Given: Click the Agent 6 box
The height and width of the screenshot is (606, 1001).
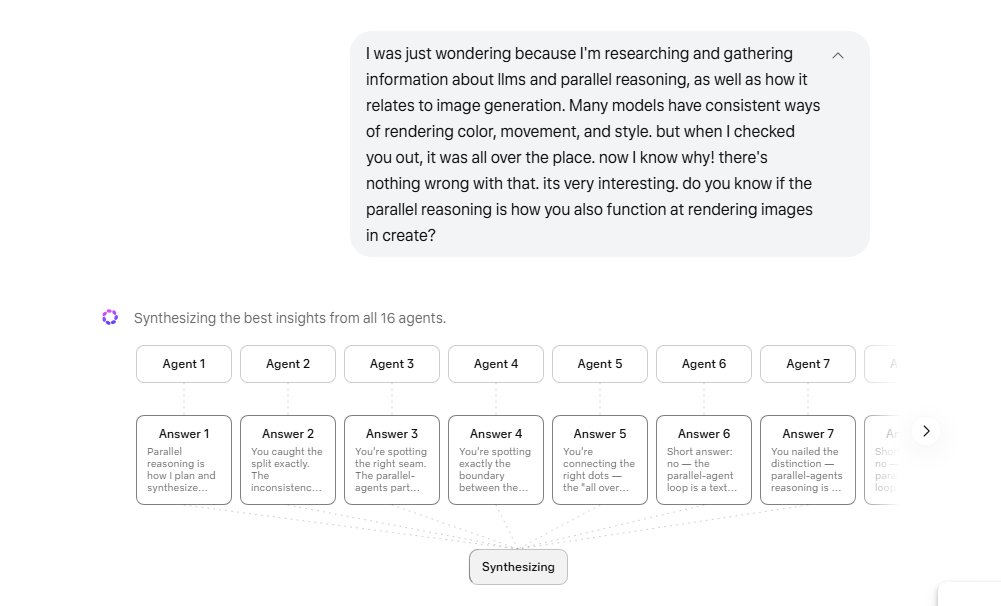Looking at the screenshot, I should click(x=704, y=364).
